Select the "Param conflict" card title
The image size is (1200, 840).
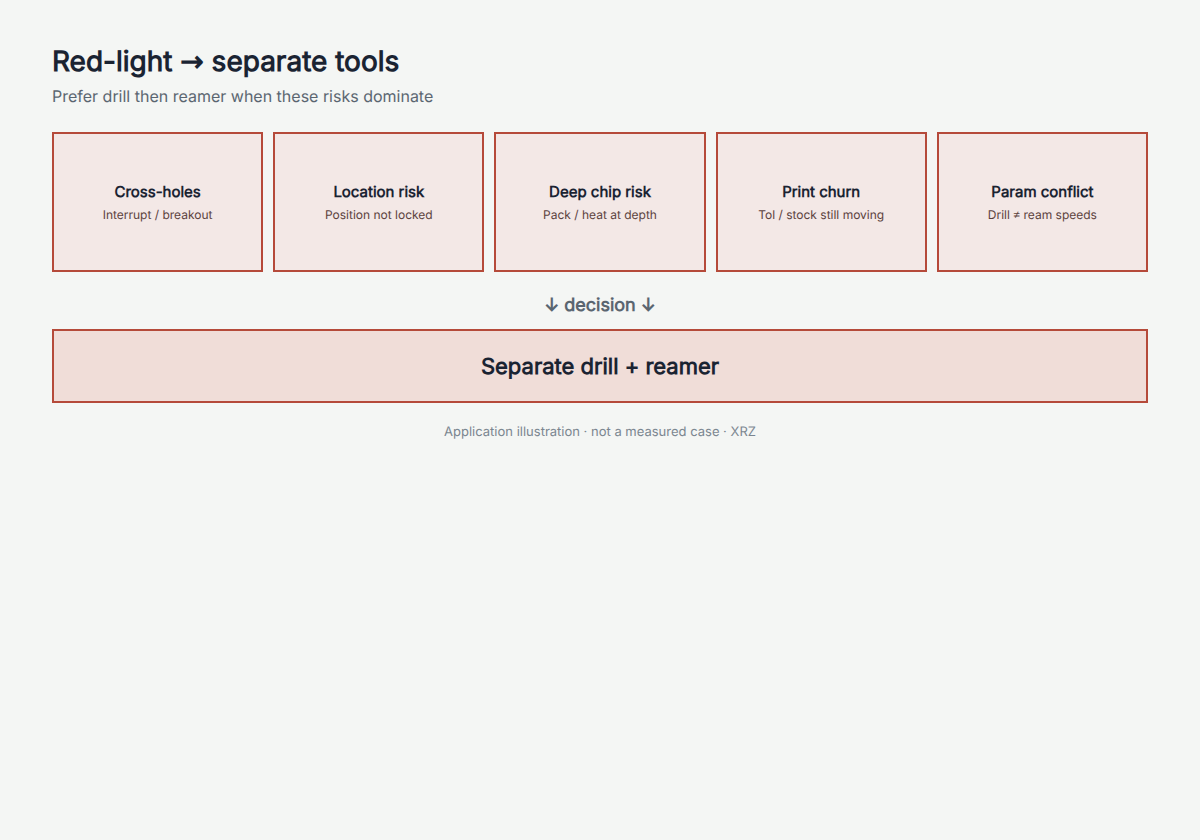[1042, 192]
